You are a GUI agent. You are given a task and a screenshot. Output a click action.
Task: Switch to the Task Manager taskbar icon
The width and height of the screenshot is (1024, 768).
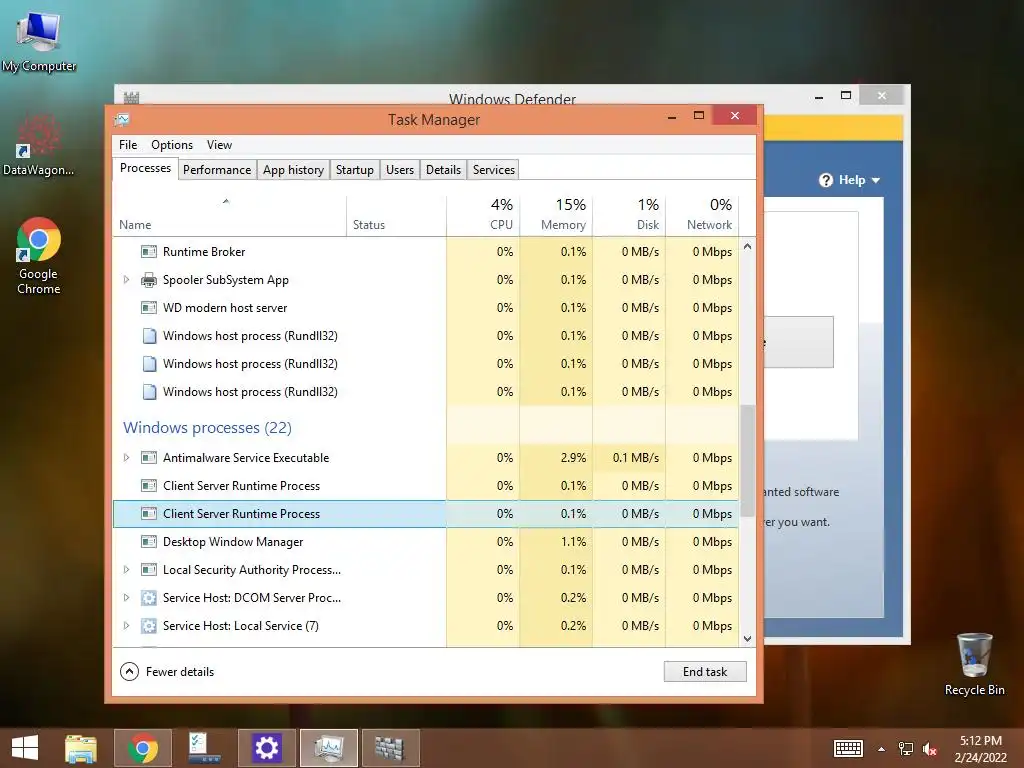pyautogui.click(x=328, y=748)
